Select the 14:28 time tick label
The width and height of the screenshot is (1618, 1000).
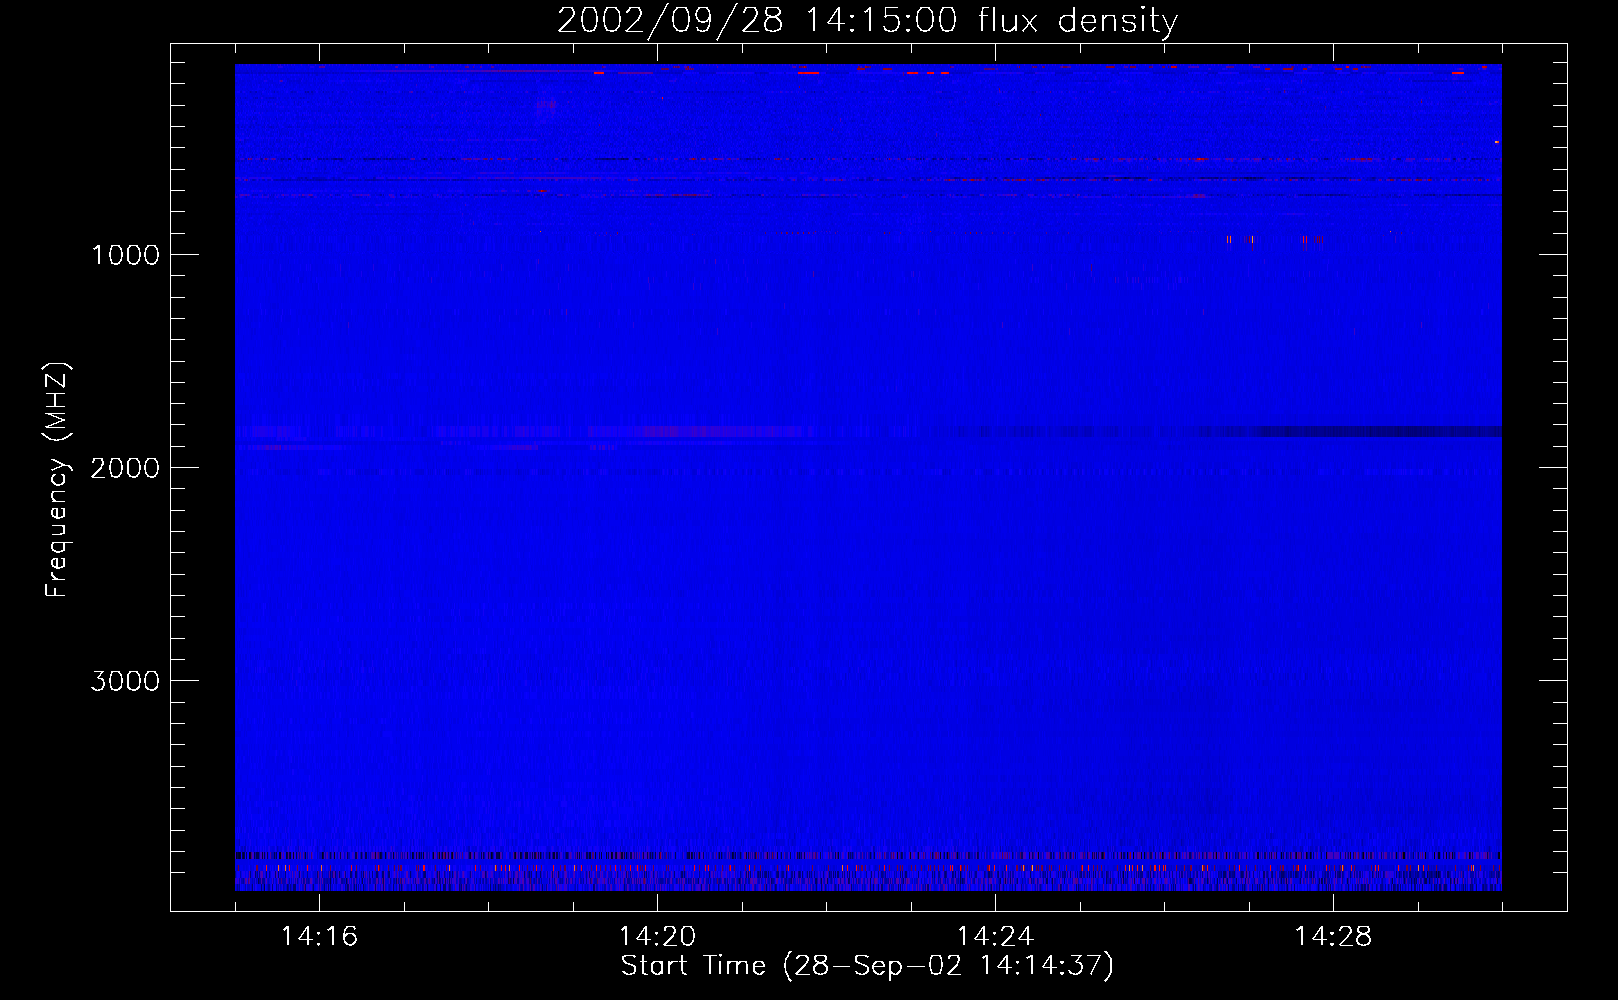point(1333,937)
